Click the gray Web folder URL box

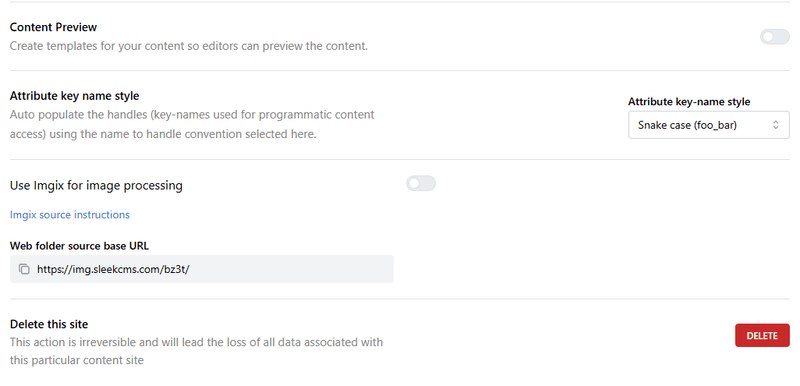click(x=202, y=269)
